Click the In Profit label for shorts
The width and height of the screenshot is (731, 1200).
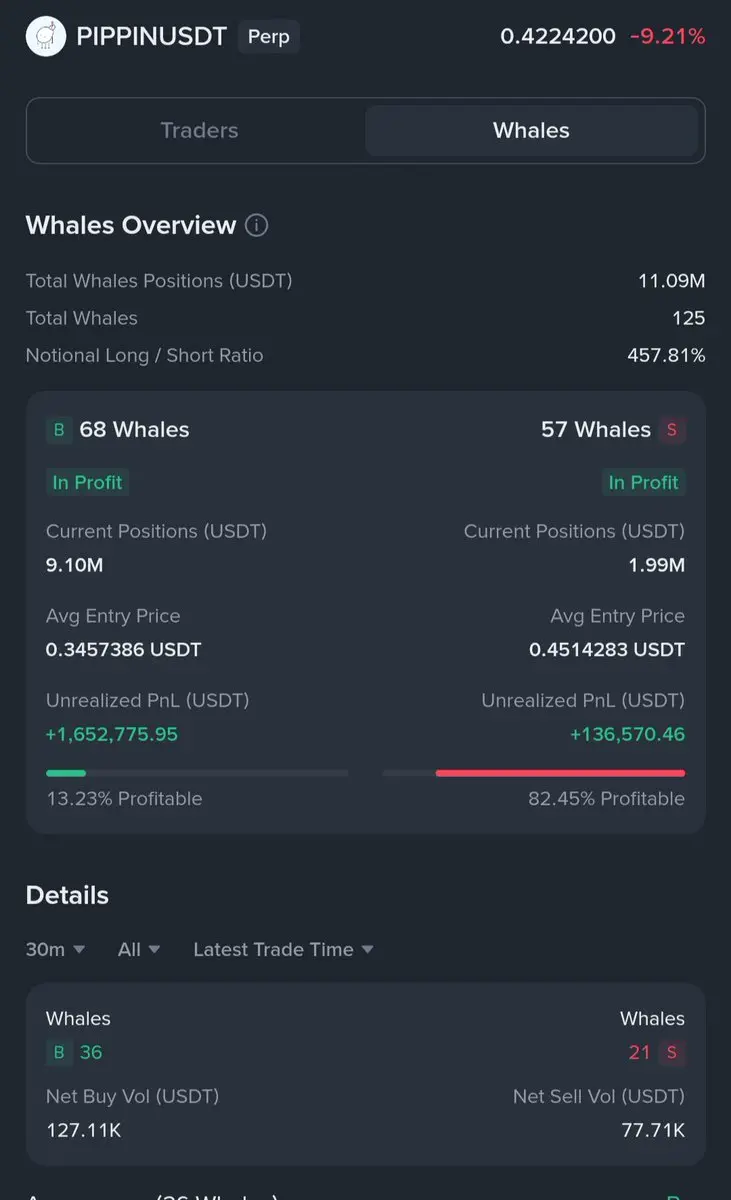tap(644, 482)
